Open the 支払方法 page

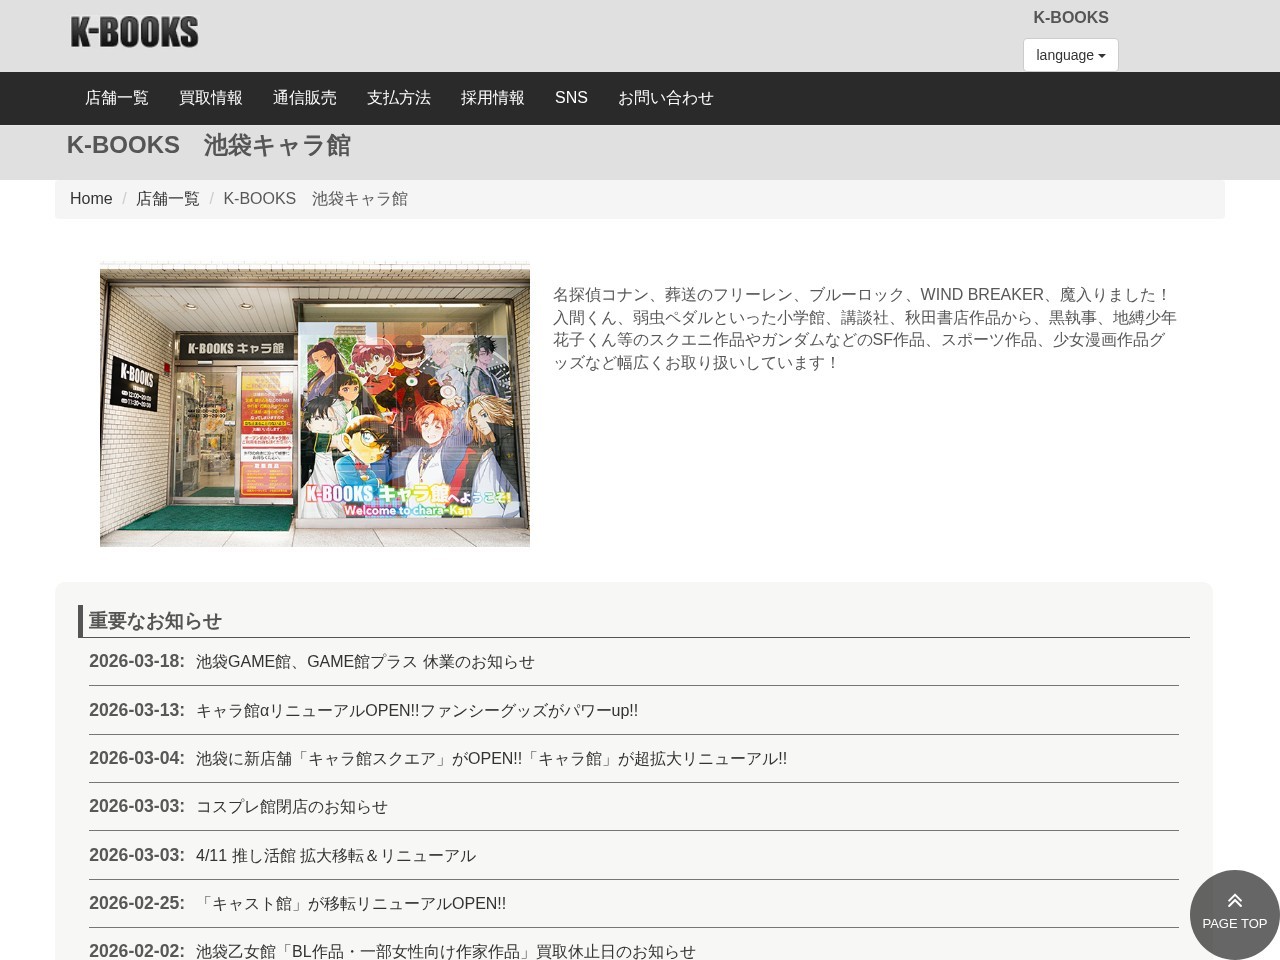click(398, 97)
